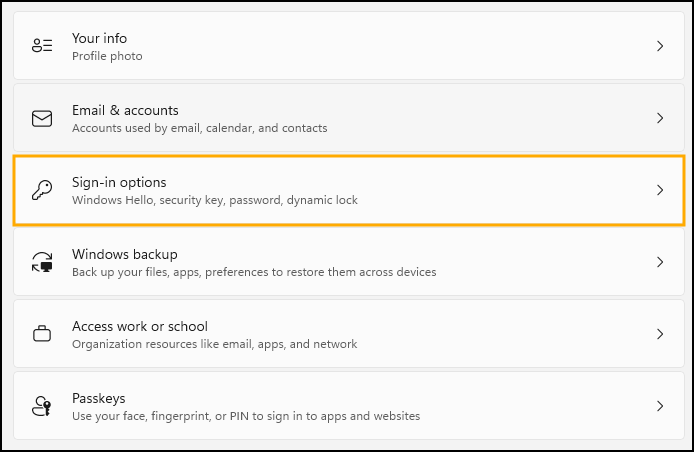Click the Profile photo subtitle text
The height and width of the screenshot is (452, 694).
point(107,56)
